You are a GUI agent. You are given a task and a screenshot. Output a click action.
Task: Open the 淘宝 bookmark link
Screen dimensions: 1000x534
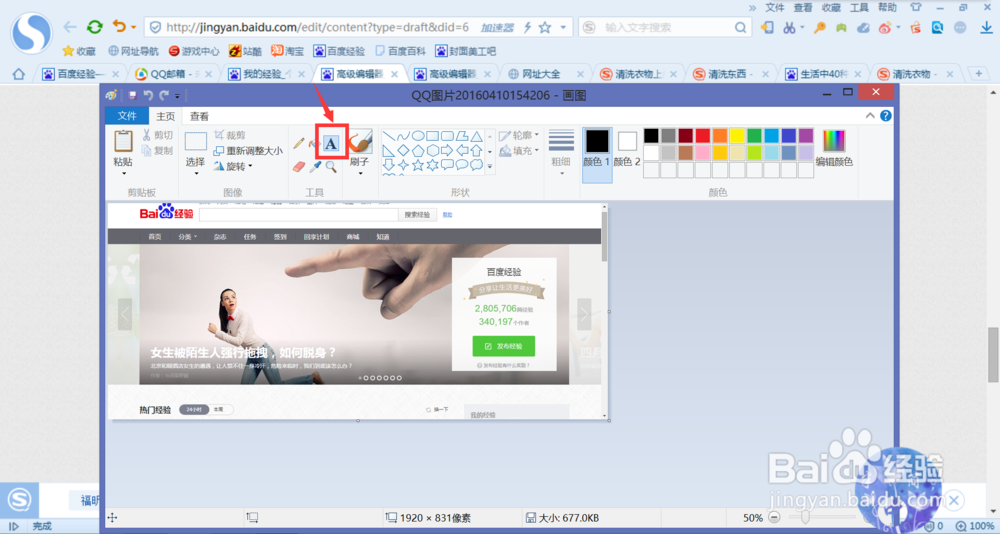point(287,50)
